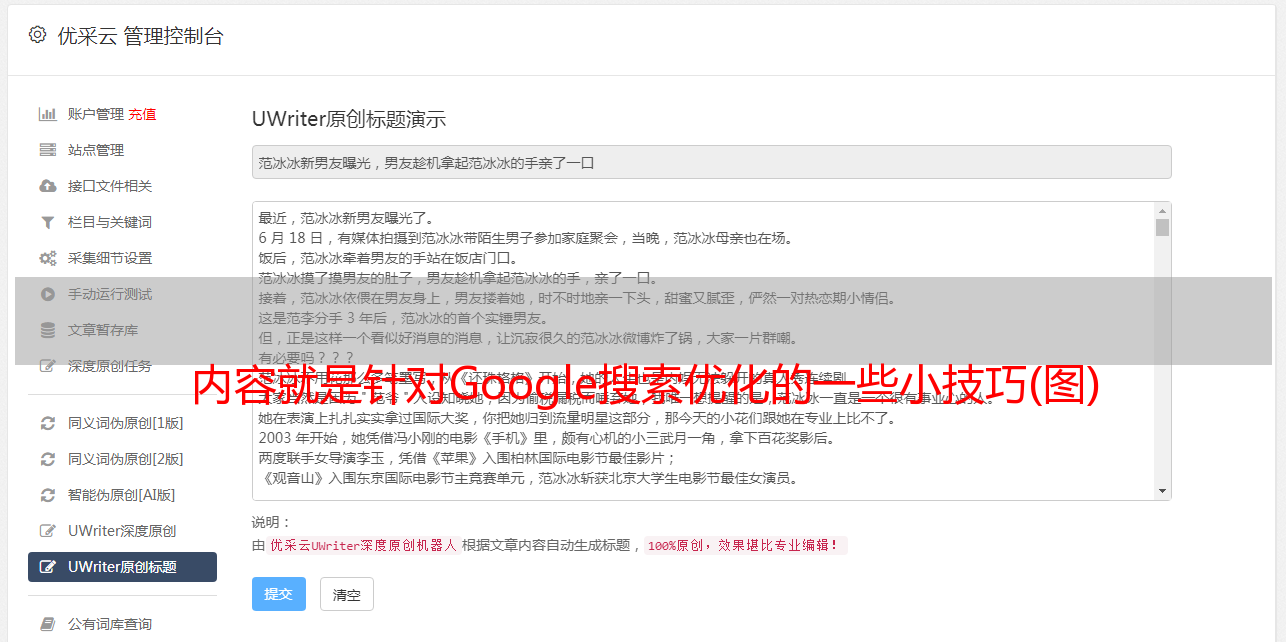1286x642 pixels.
Task: Open the 采集细节设置 gears icon
Action: 47,258
